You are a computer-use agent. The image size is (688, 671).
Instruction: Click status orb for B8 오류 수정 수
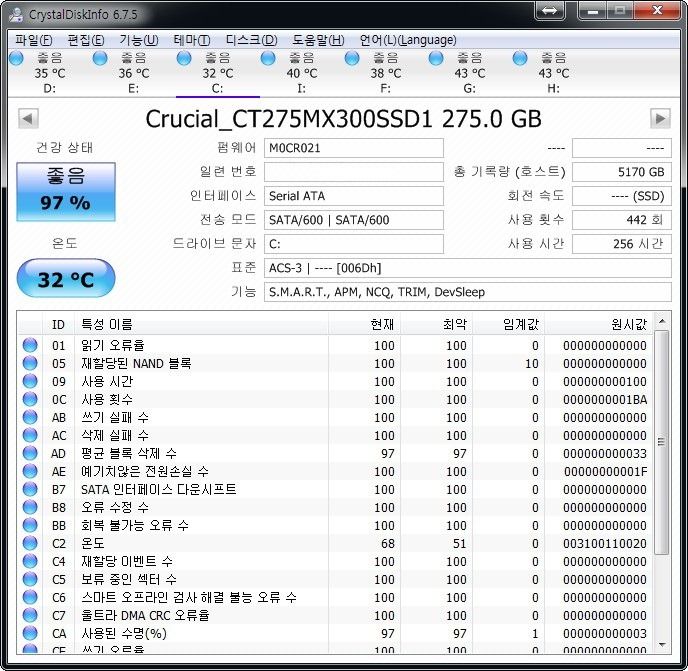pos(30,507)
